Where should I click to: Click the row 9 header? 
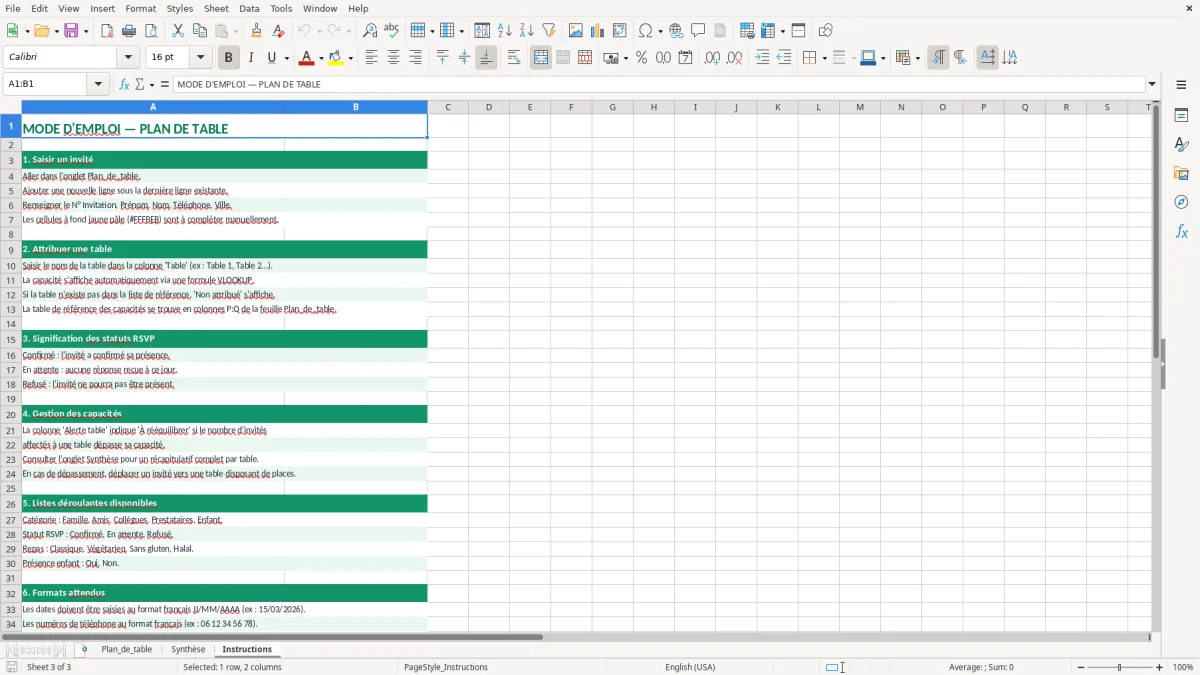11,249
